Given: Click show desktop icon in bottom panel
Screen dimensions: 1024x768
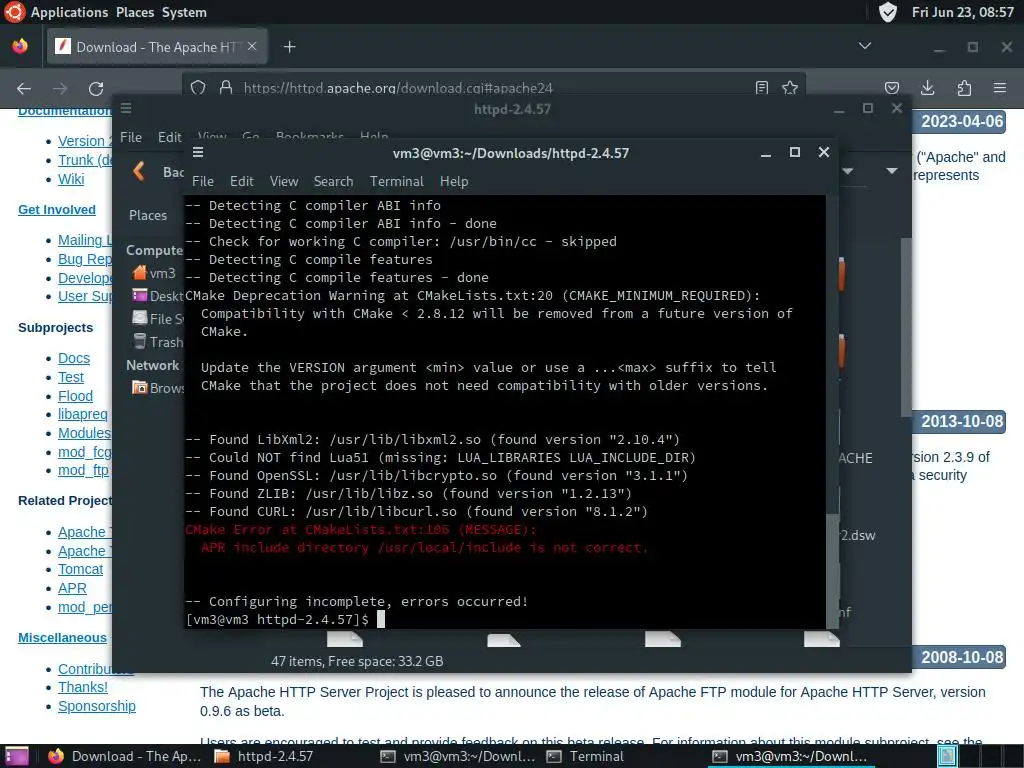Looking at the screenshot, I should click(x=16, y=756).
